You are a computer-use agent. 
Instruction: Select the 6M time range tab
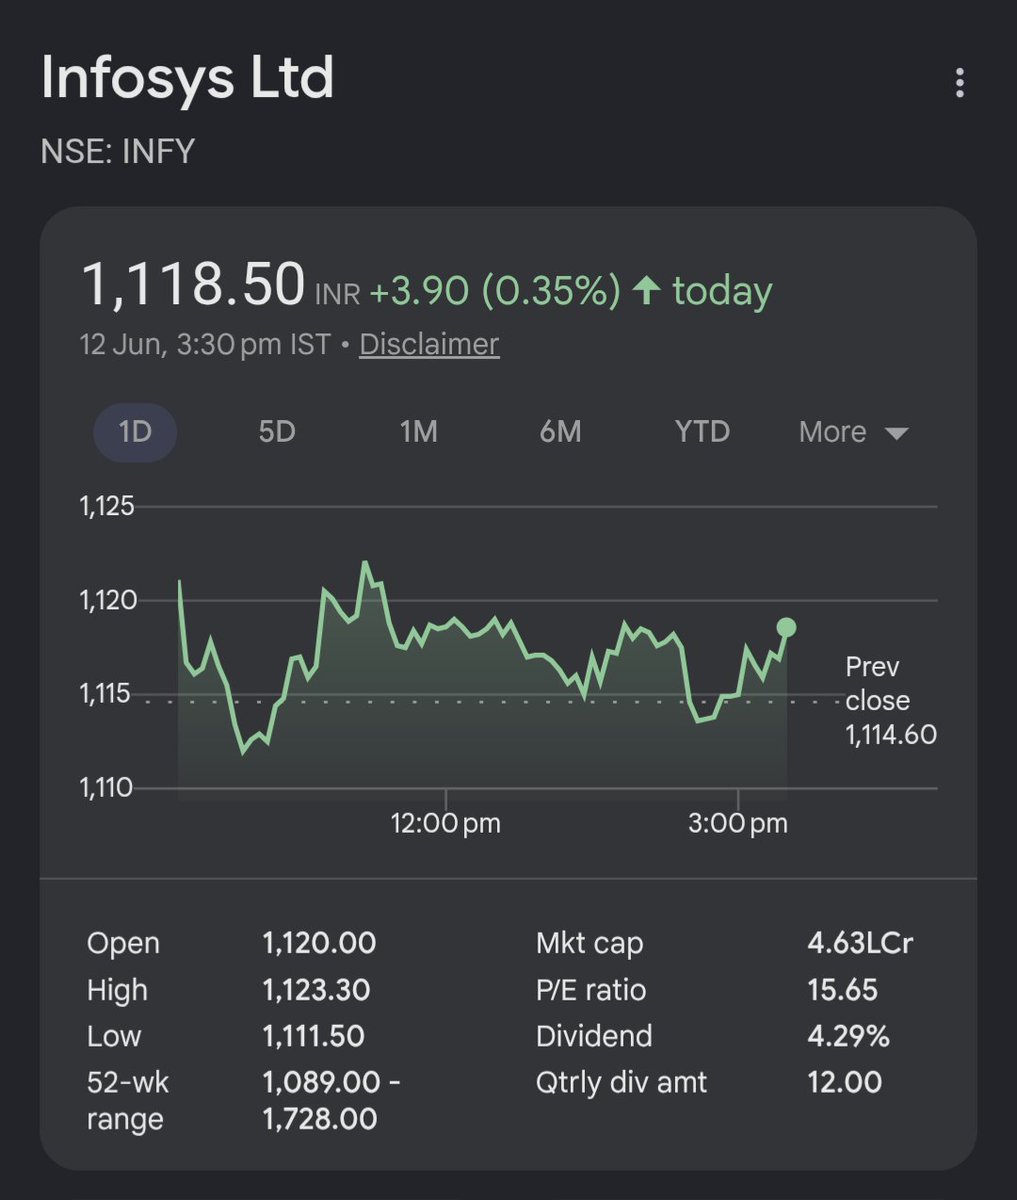560,432
